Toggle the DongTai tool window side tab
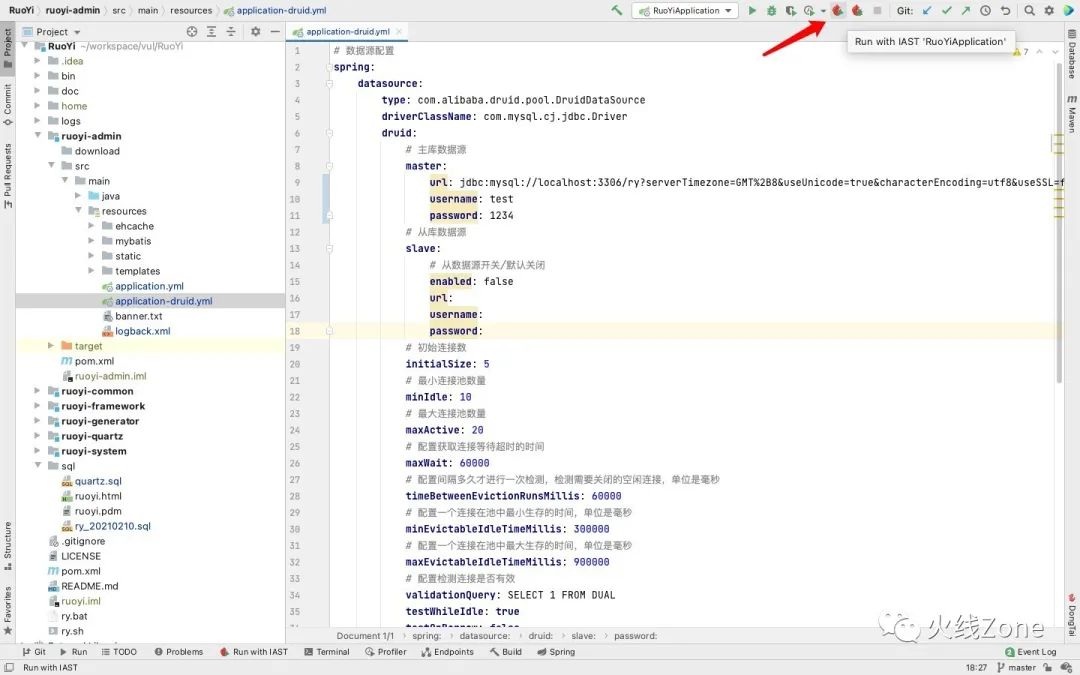The width and height of the screenshot is (1080, 675). [1072, 615]
